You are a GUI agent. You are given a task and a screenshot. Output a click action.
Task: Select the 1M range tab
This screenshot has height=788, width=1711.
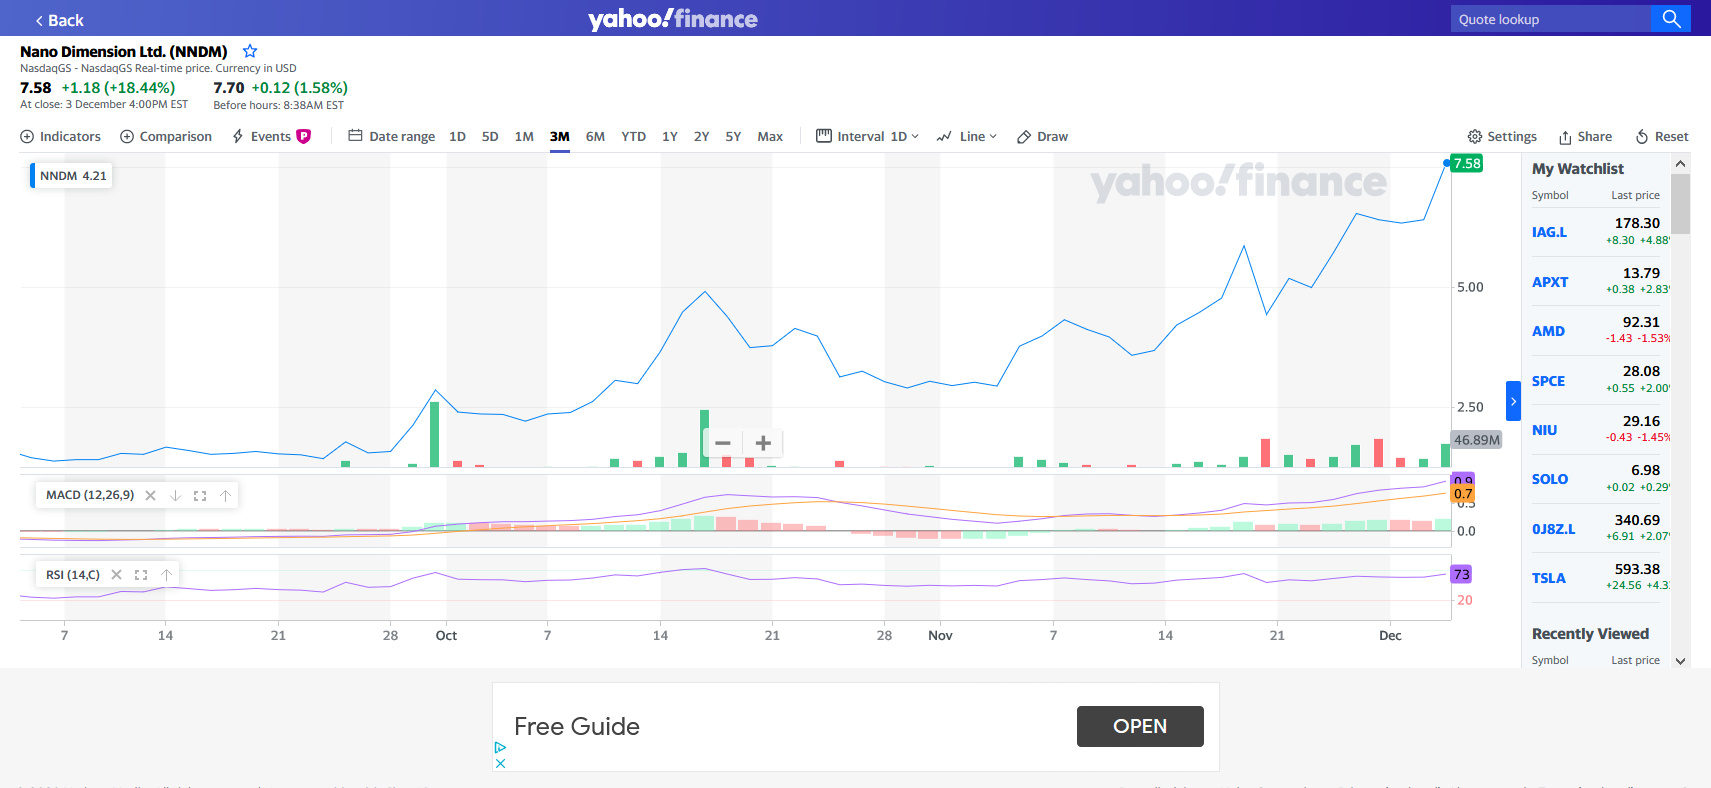[x=524, y=136]
